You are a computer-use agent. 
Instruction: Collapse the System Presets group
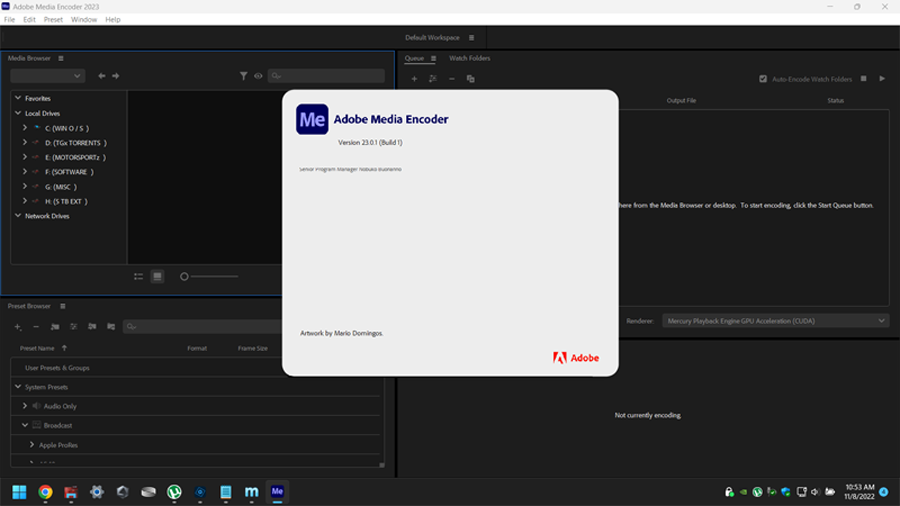click(18, 387)
